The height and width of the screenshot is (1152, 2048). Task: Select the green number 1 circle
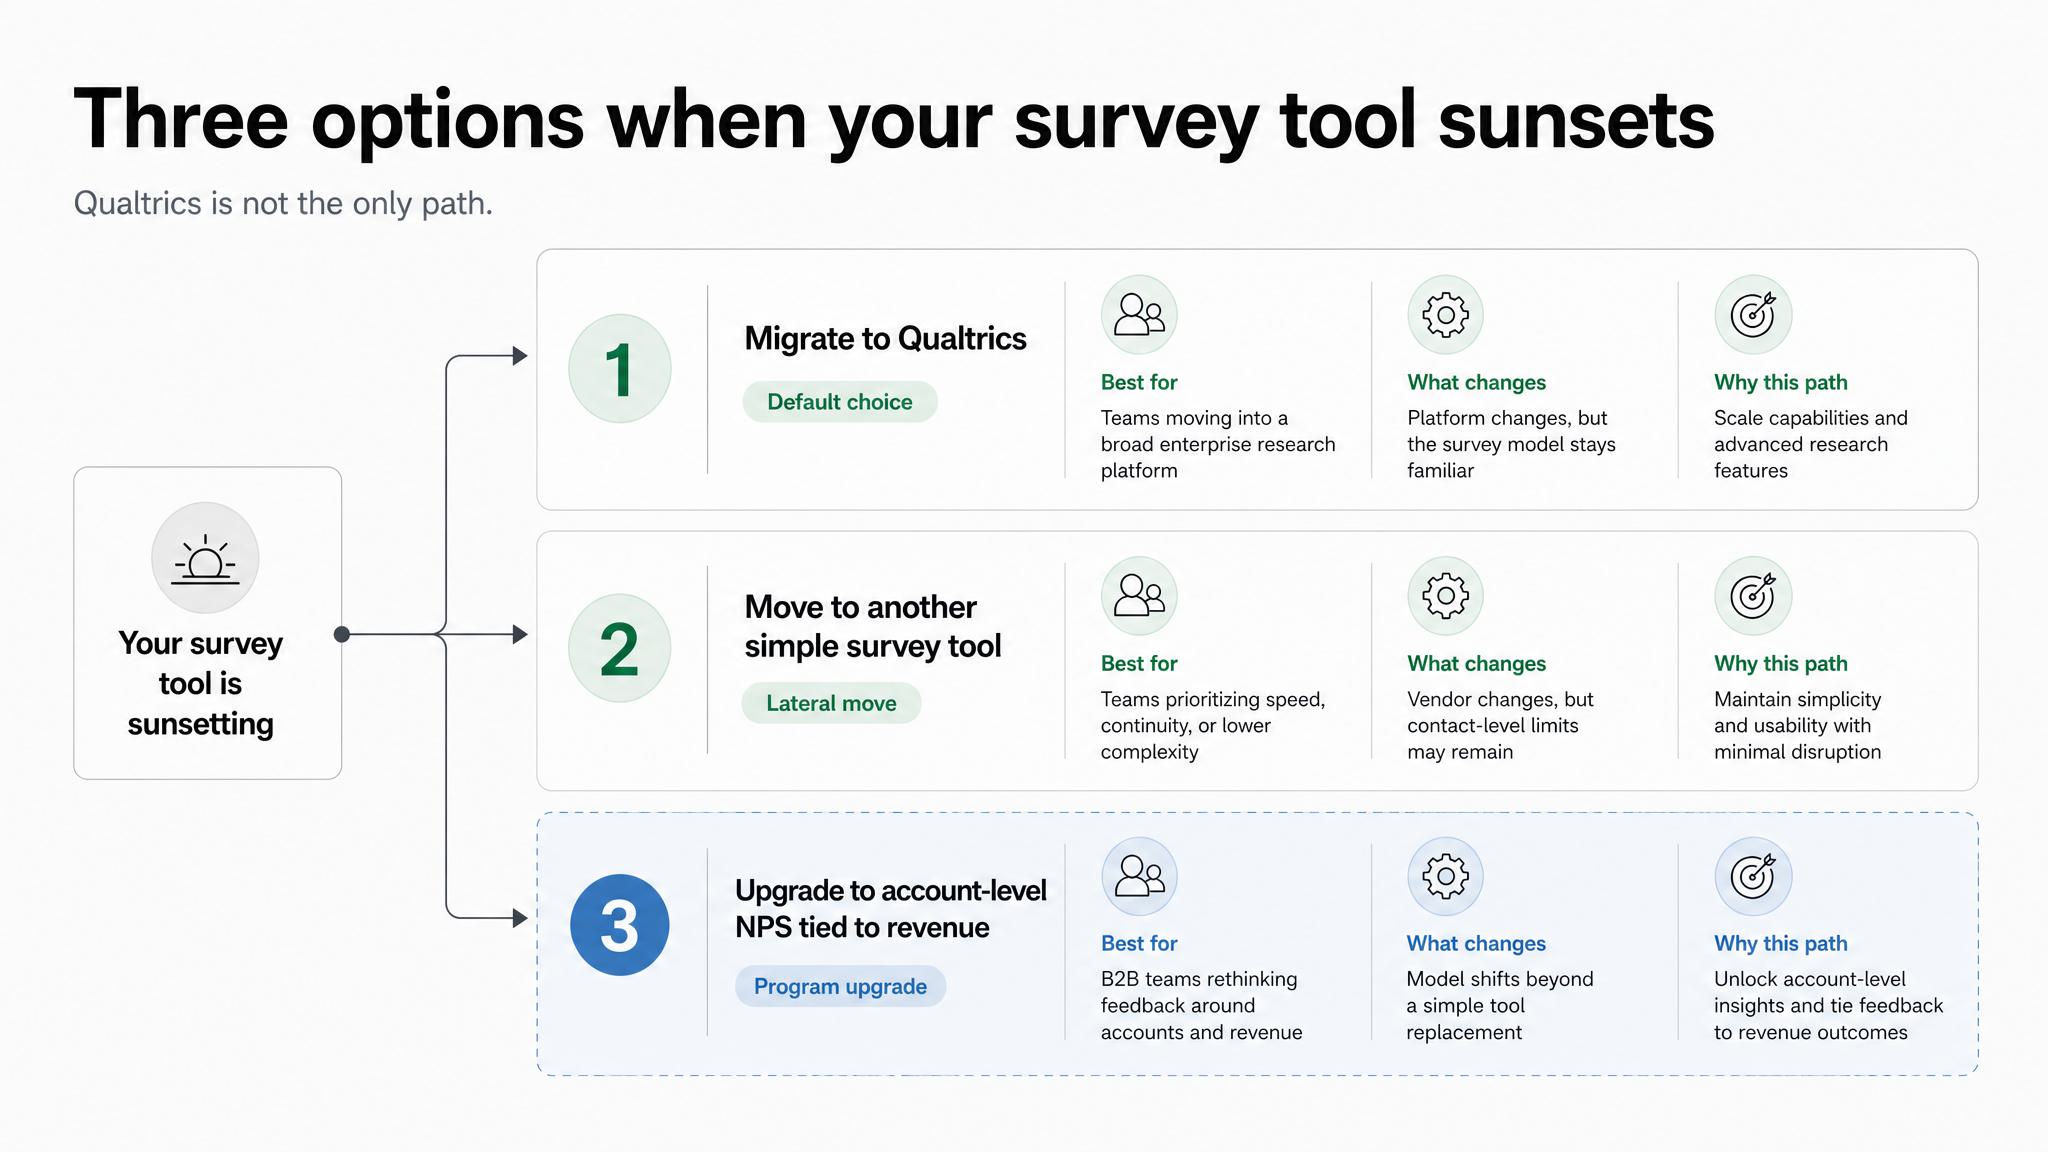click(x=619, y=368)
